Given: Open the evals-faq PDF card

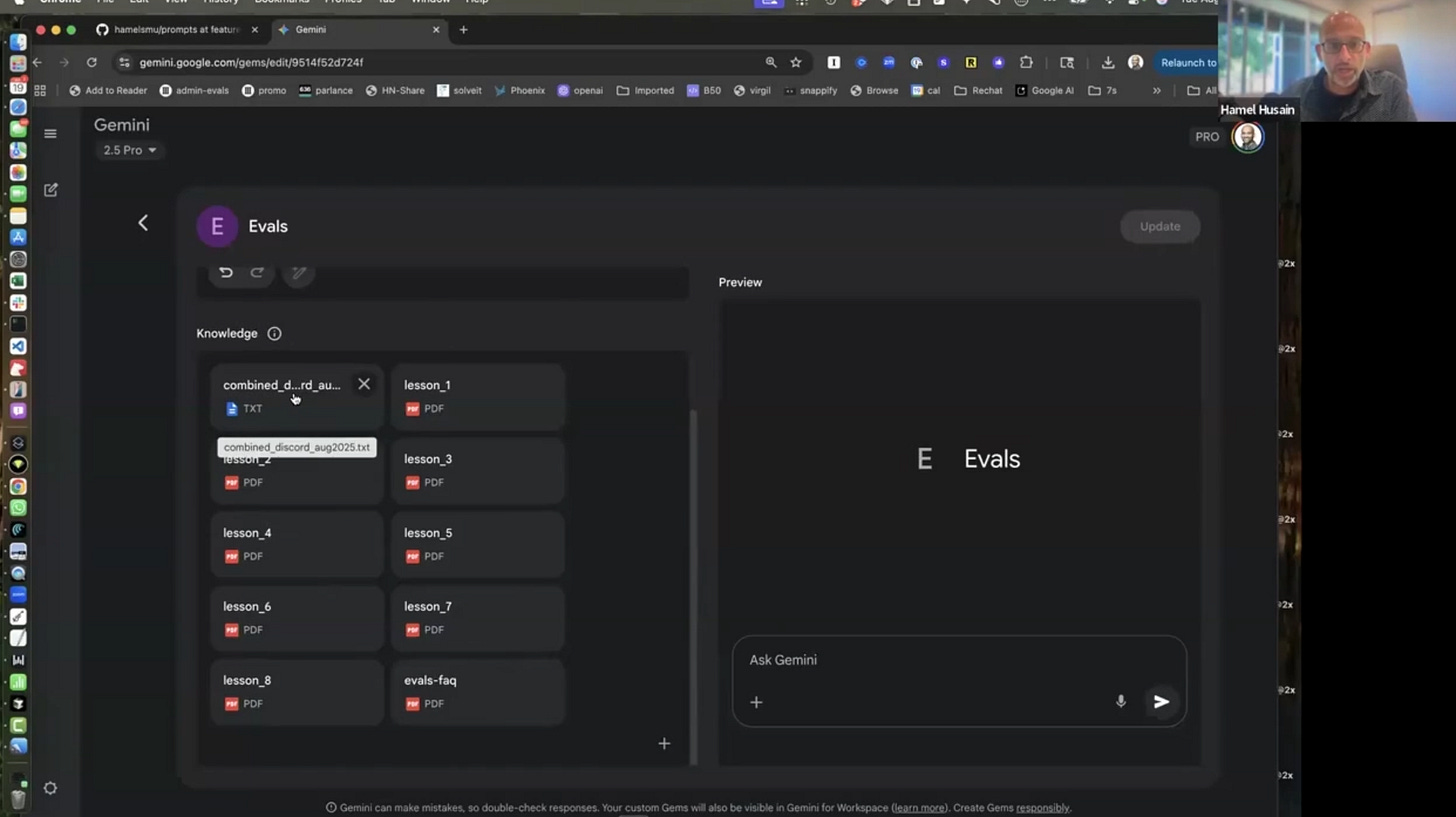Looking at the screenshot, I should tap(478, 692).
